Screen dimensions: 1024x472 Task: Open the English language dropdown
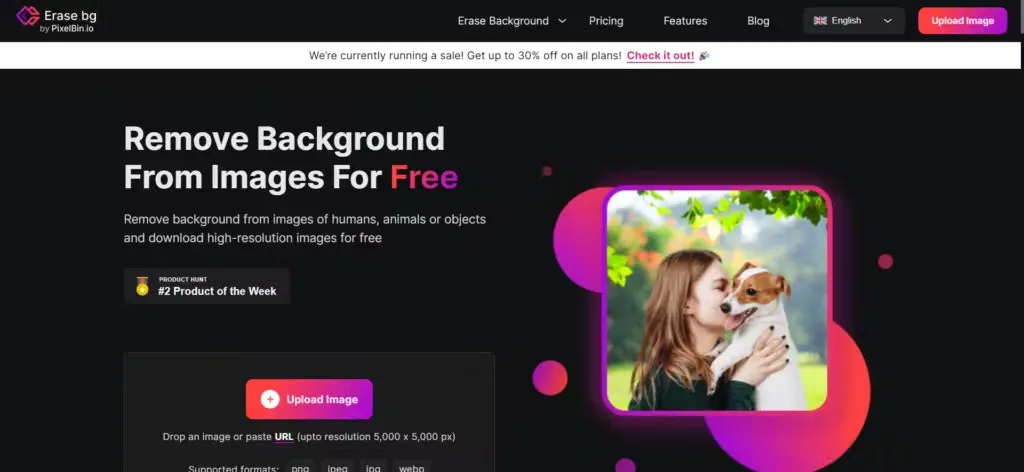(854, 21)
